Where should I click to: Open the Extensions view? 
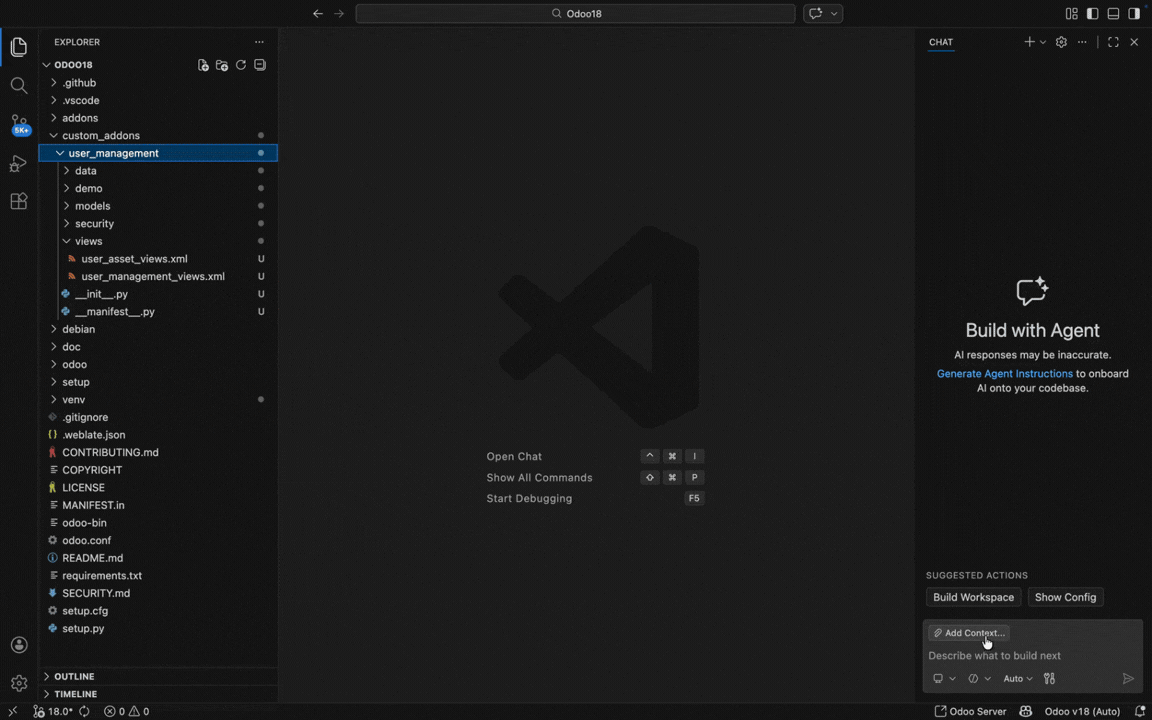coord(19,201)
